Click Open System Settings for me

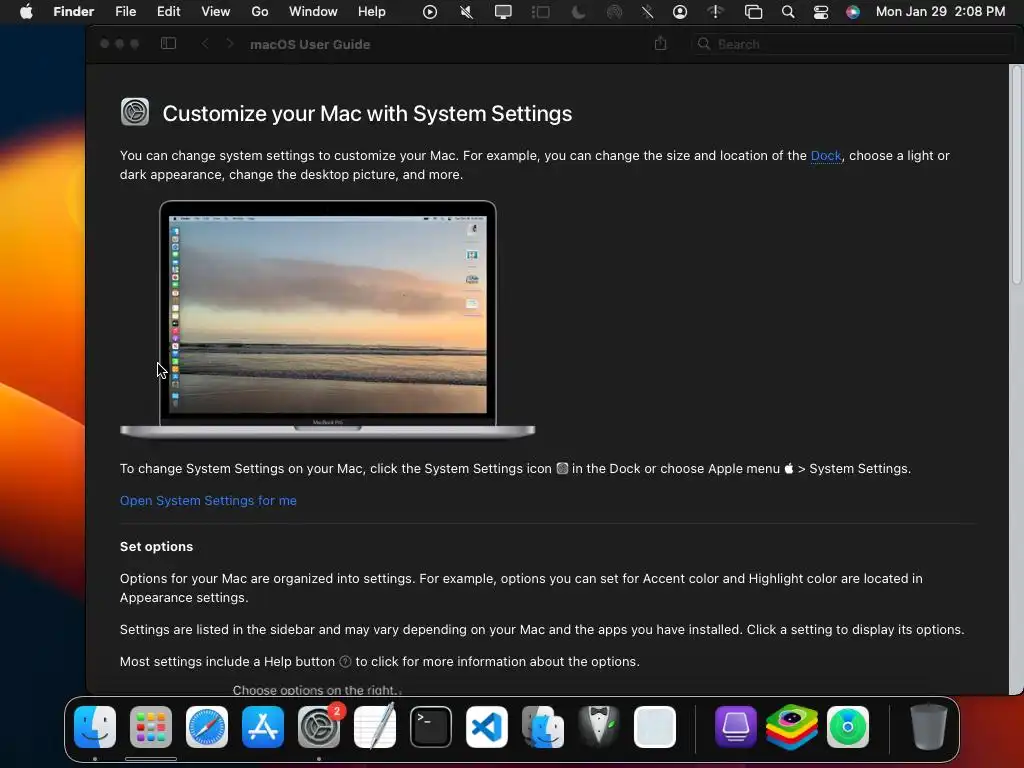[x=208, y=500]
